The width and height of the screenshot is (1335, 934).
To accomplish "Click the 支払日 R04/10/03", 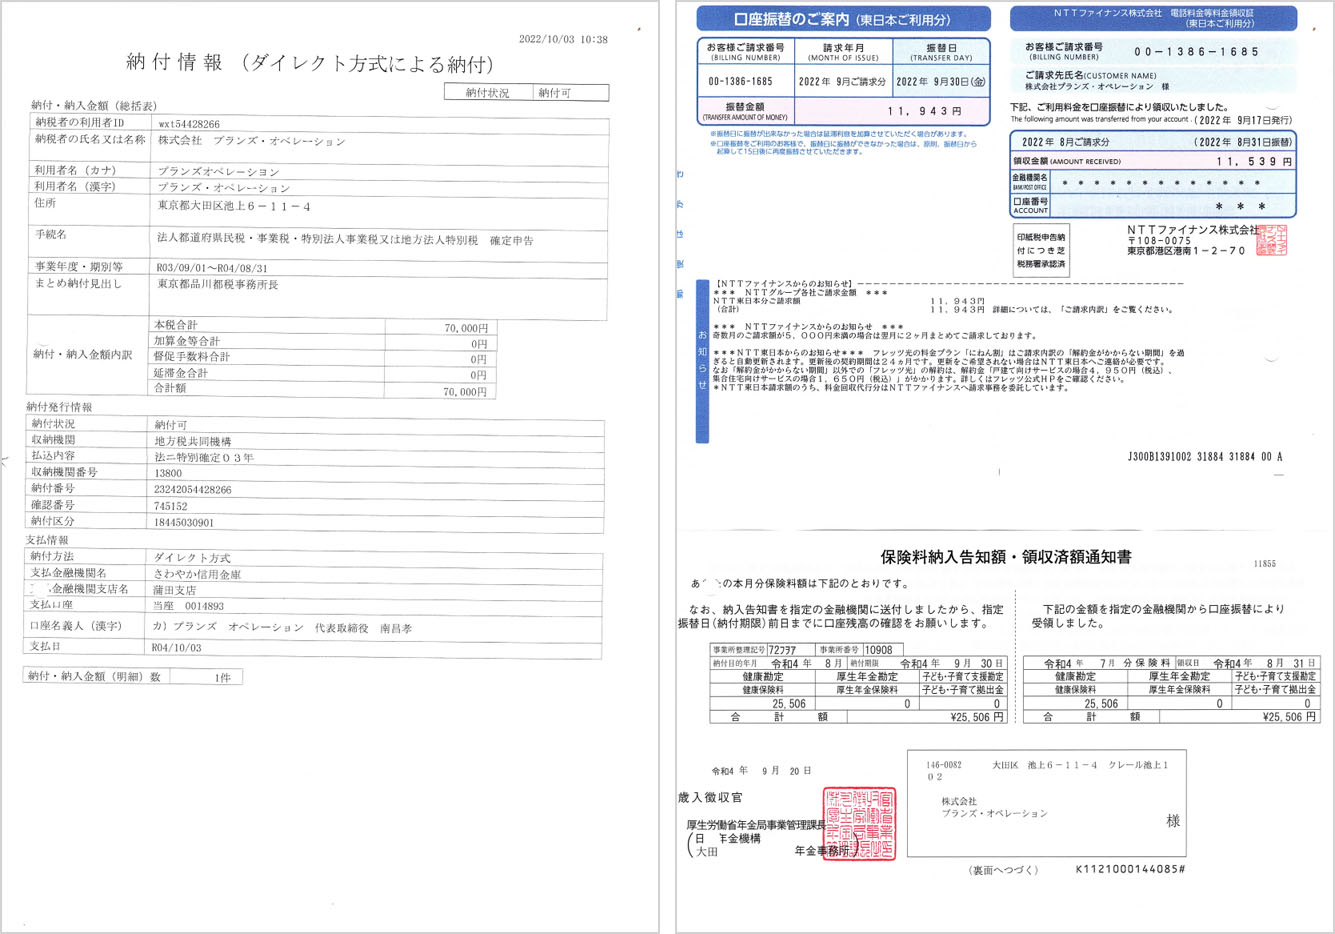I will pyautogui.click(x=176, y=647).
